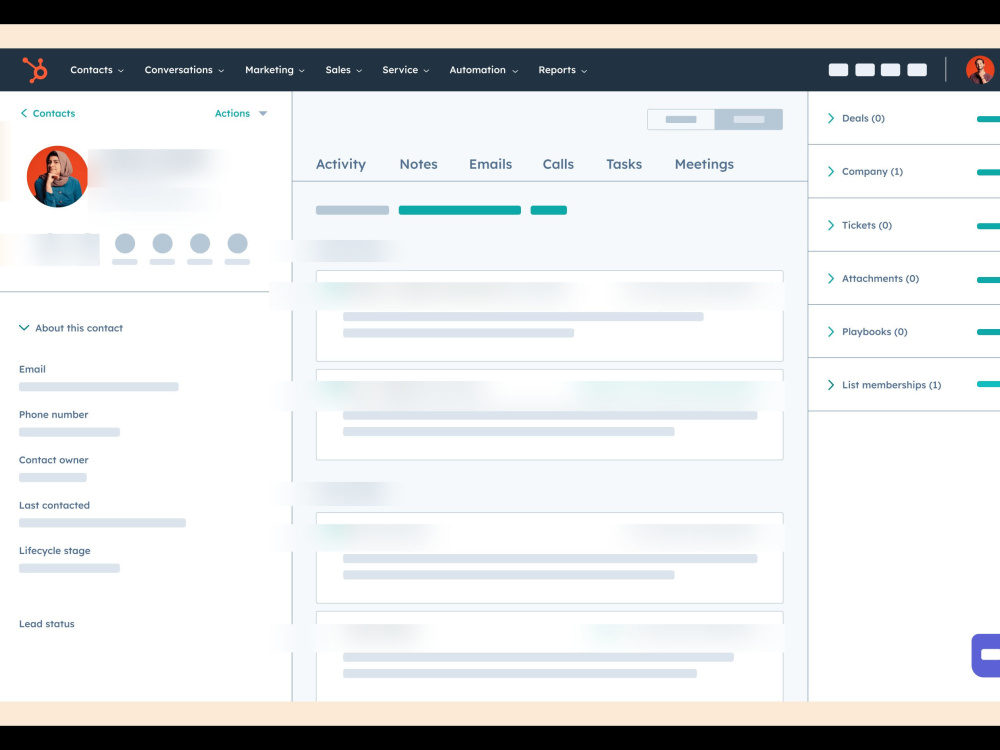The image size is (1000, 750).
Task: Open user account avatar in navbar
Action: coord(980,70)
